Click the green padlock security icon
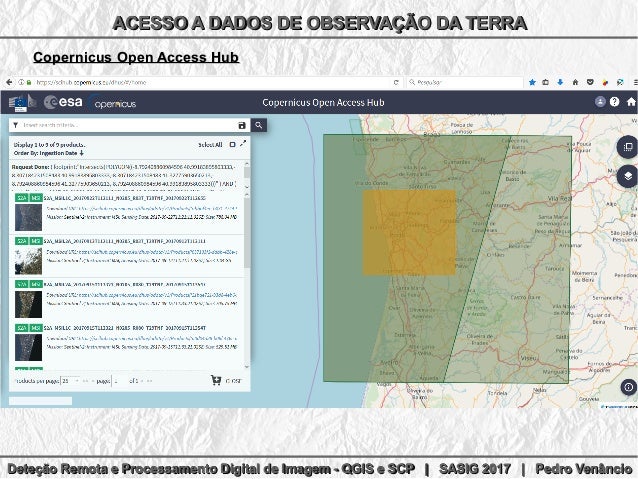The height and width of the screenshot is (479, 638). point(29,82)
